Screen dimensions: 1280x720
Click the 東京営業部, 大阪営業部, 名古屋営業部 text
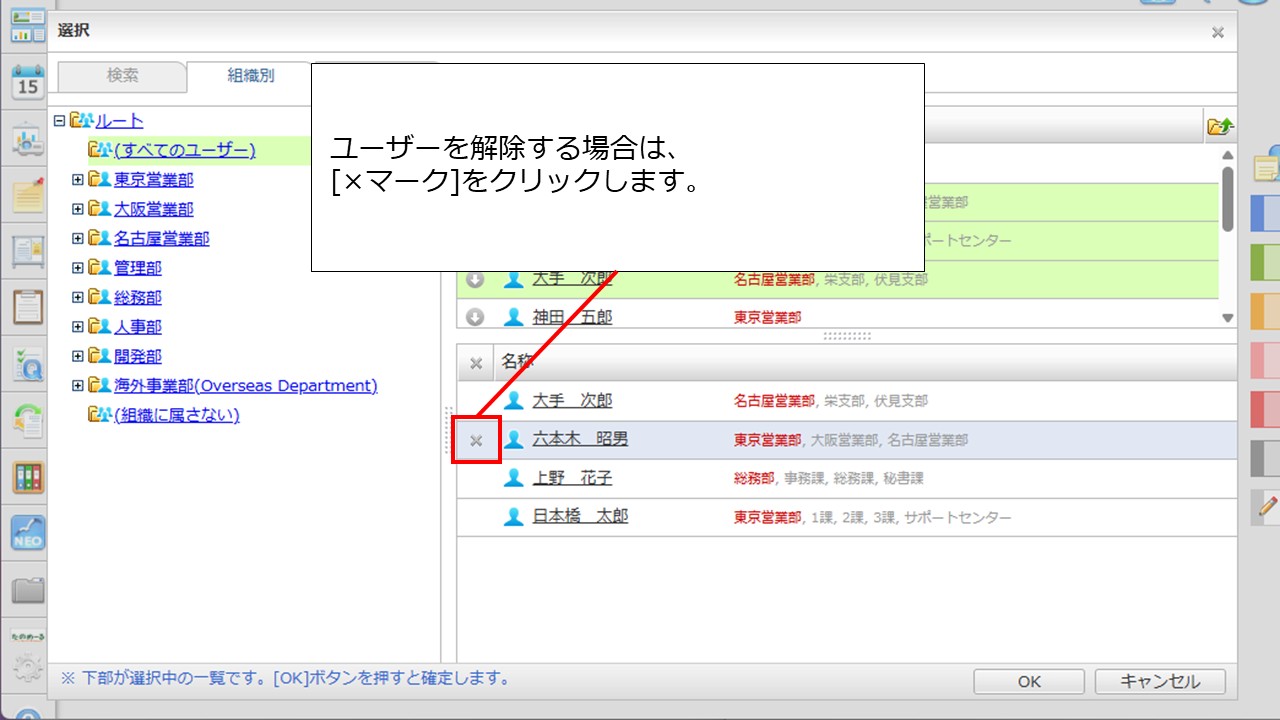coord(851,440)
